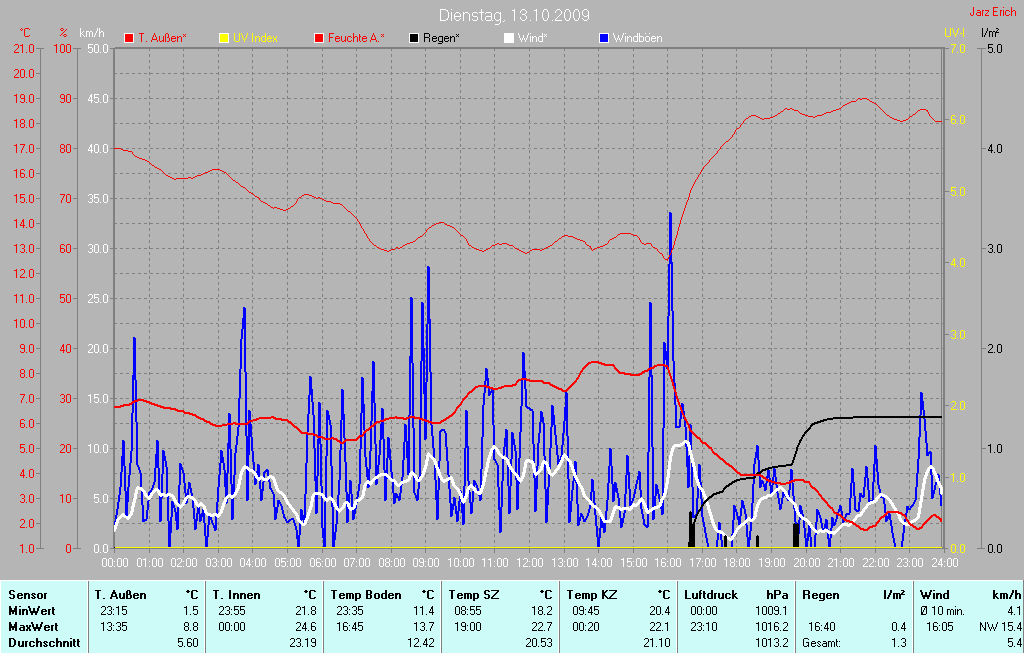Click the UV-I axis unit label
Viewport: 1024px width, 653px height.
coord(954,33)
